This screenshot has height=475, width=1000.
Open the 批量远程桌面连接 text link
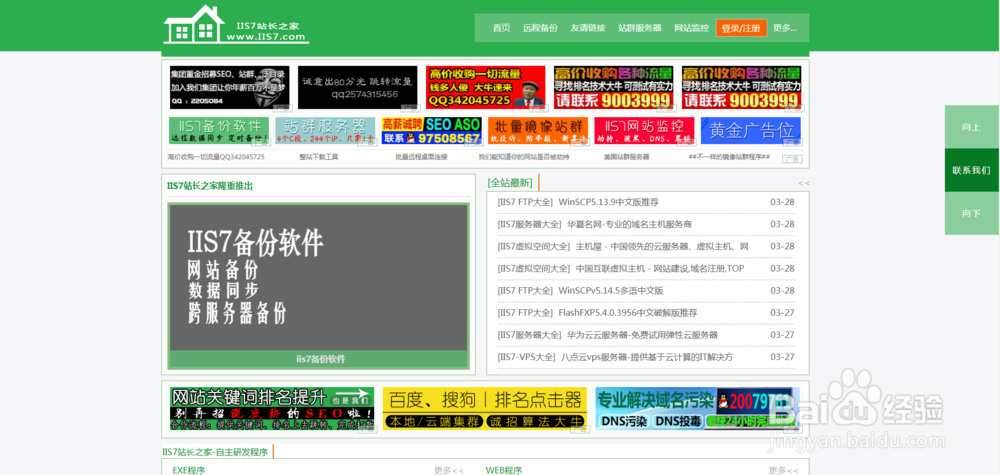coord(421,157)
